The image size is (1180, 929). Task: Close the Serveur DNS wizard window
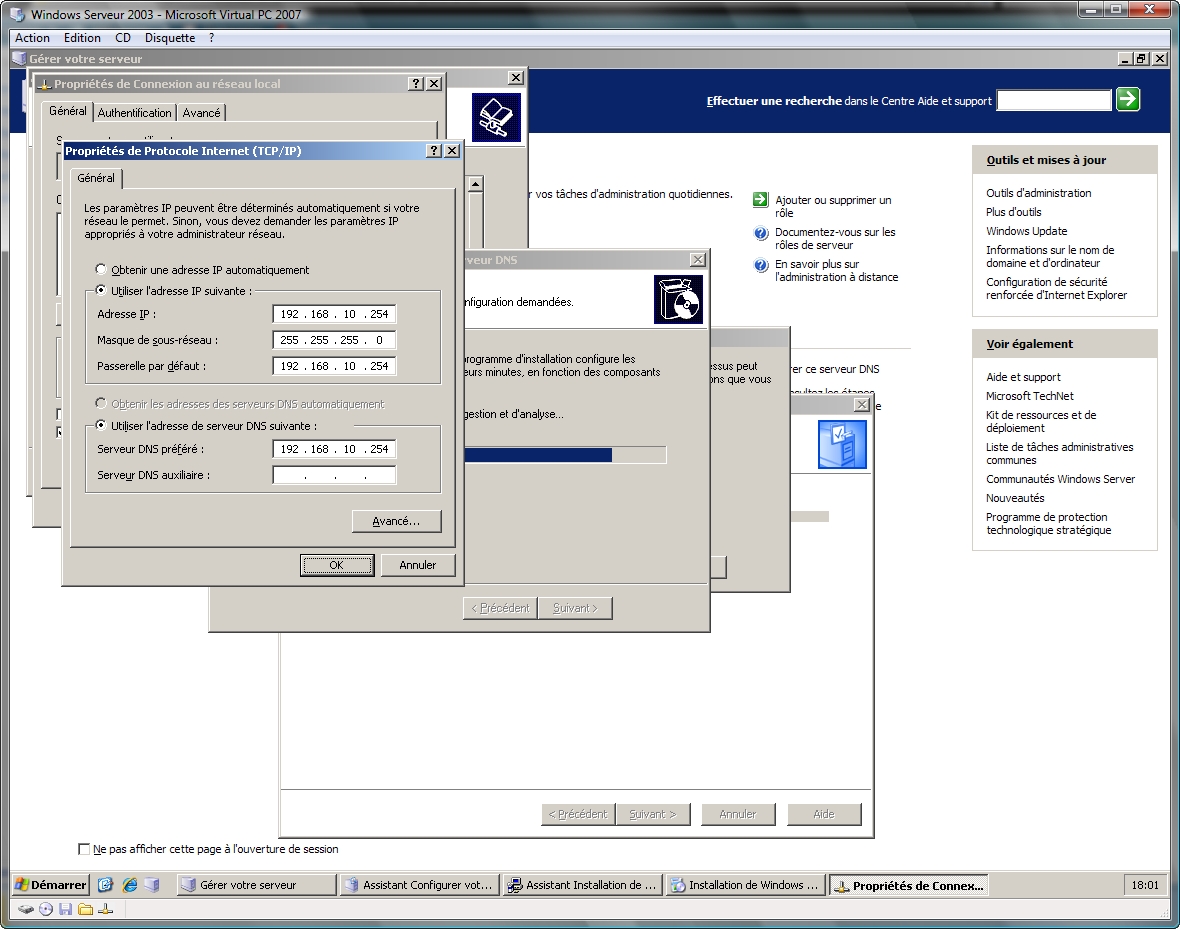click(x=698, y=260)
